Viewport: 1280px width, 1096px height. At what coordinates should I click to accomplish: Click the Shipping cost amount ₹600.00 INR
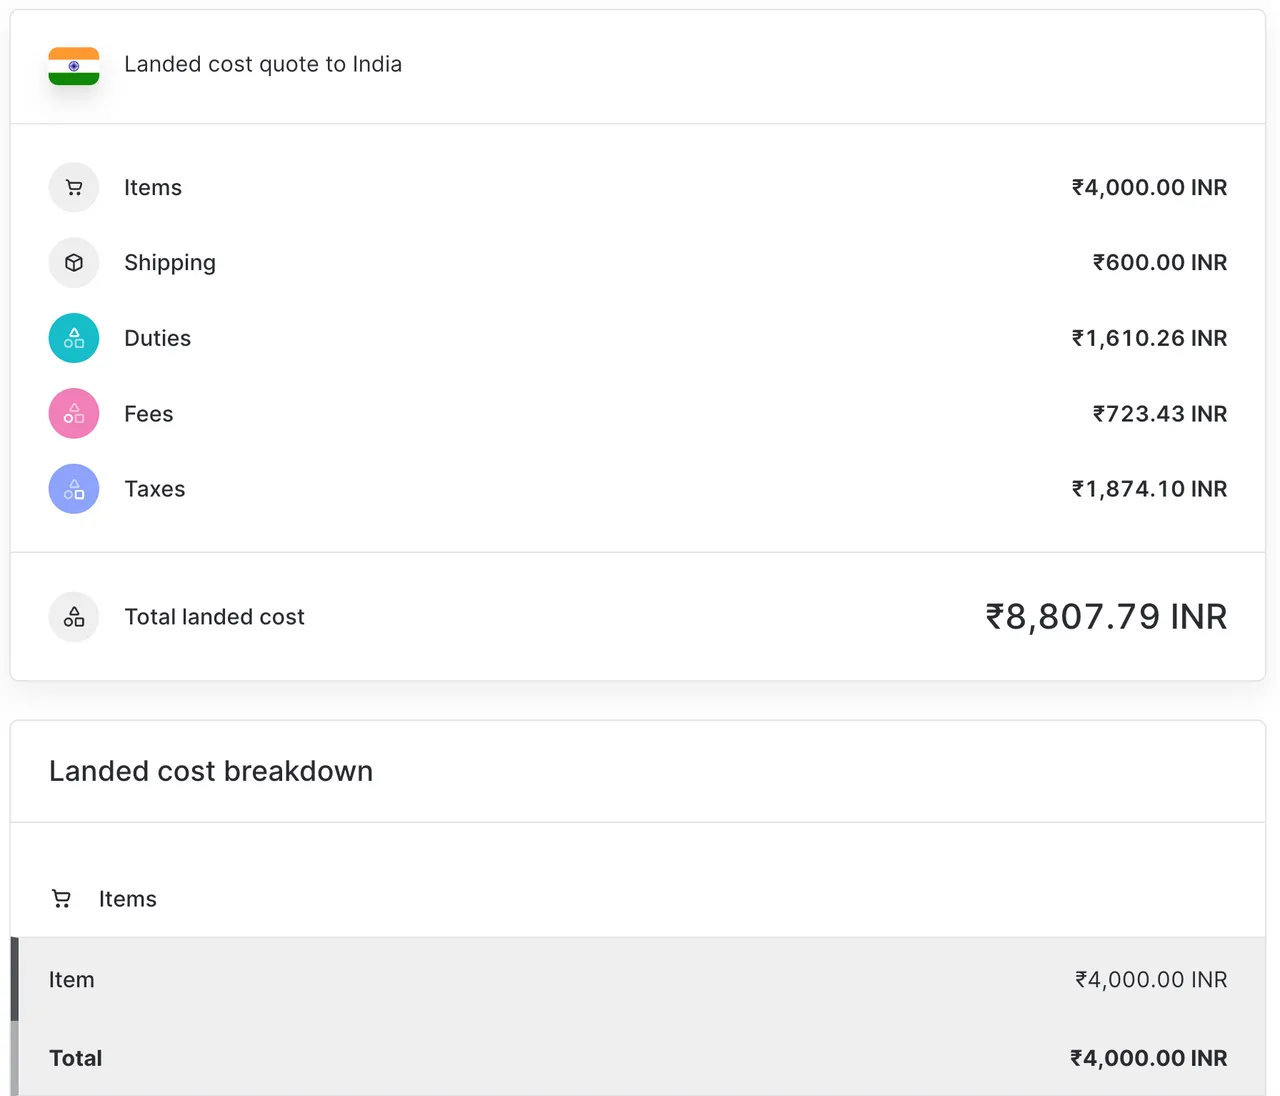point(1160,262)
